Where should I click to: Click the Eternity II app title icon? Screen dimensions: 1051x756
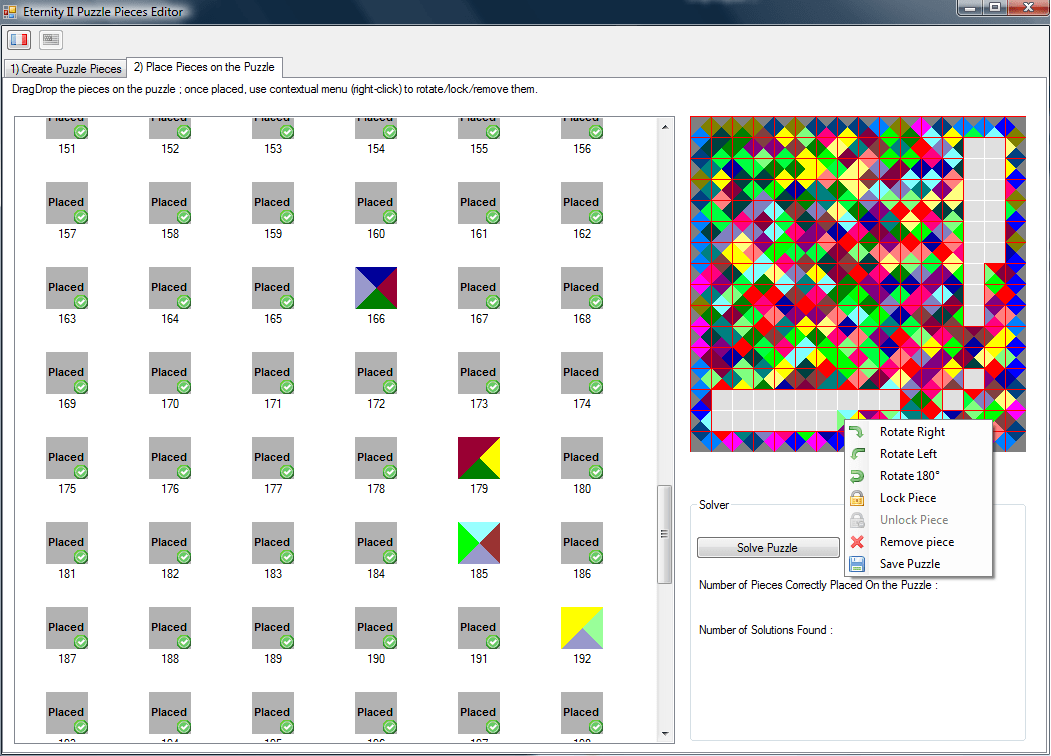[9, 11]
